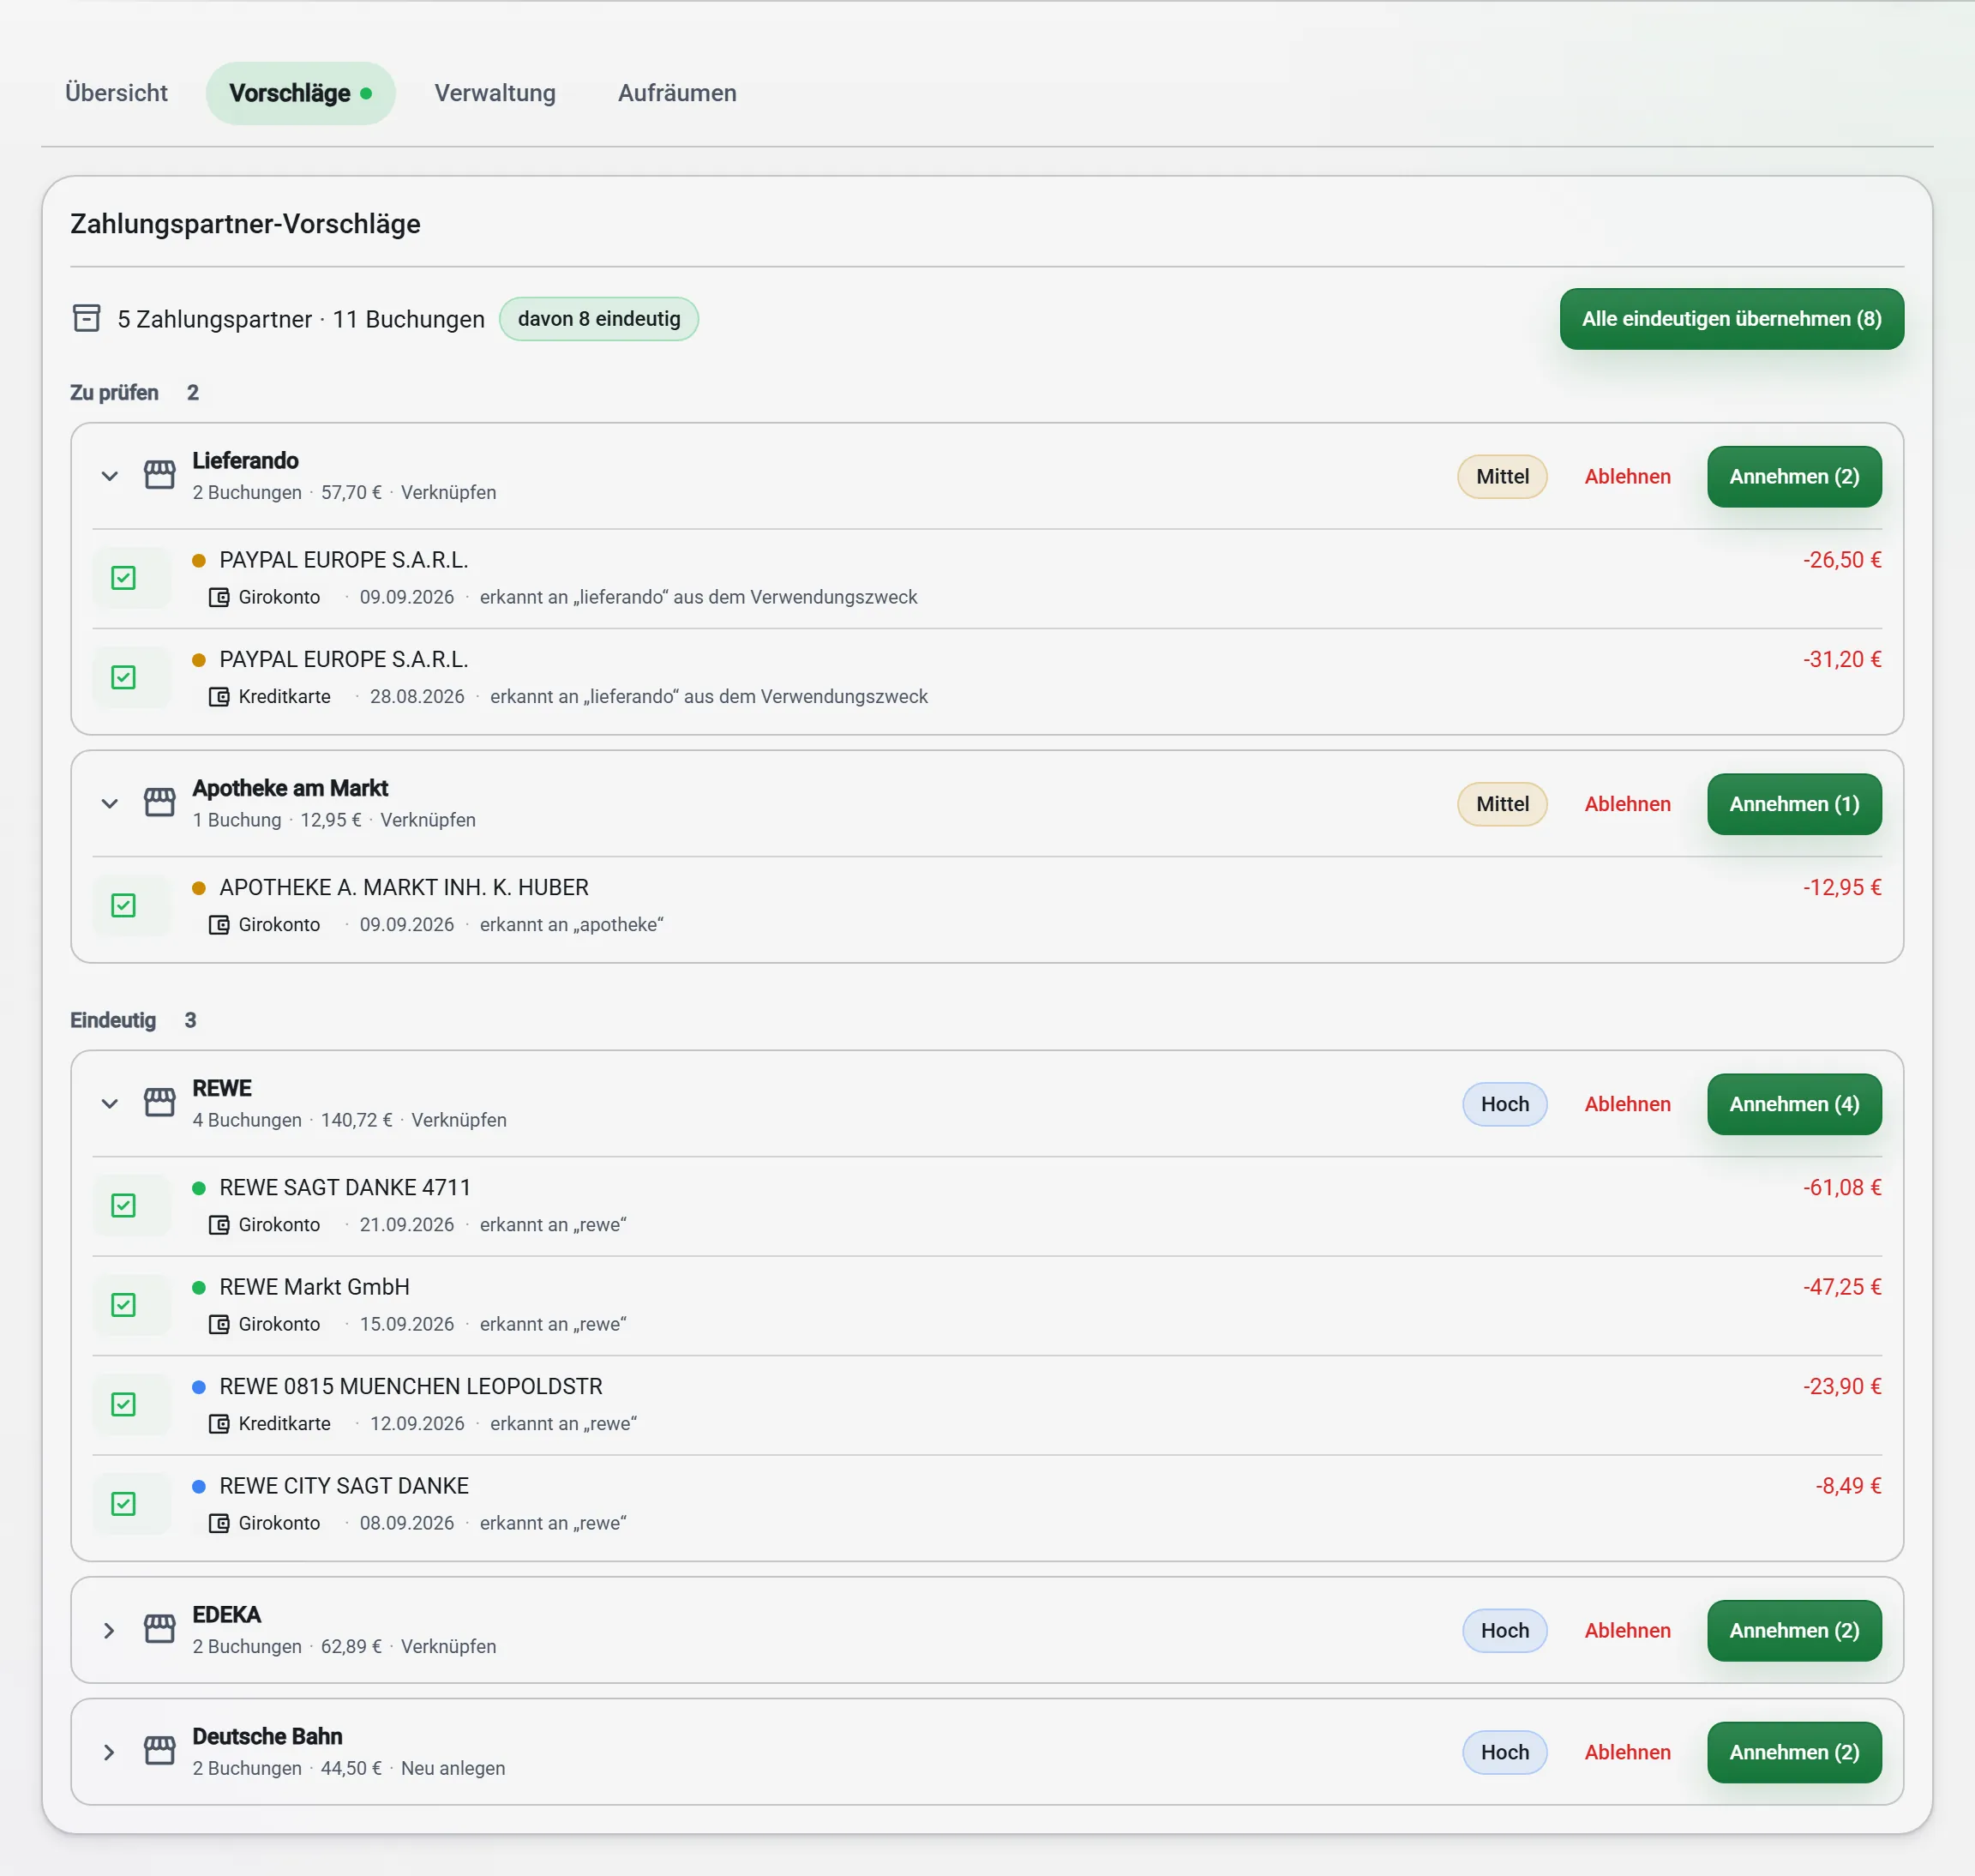Collapse the Apotheke am Markt group

click(110, 804)
